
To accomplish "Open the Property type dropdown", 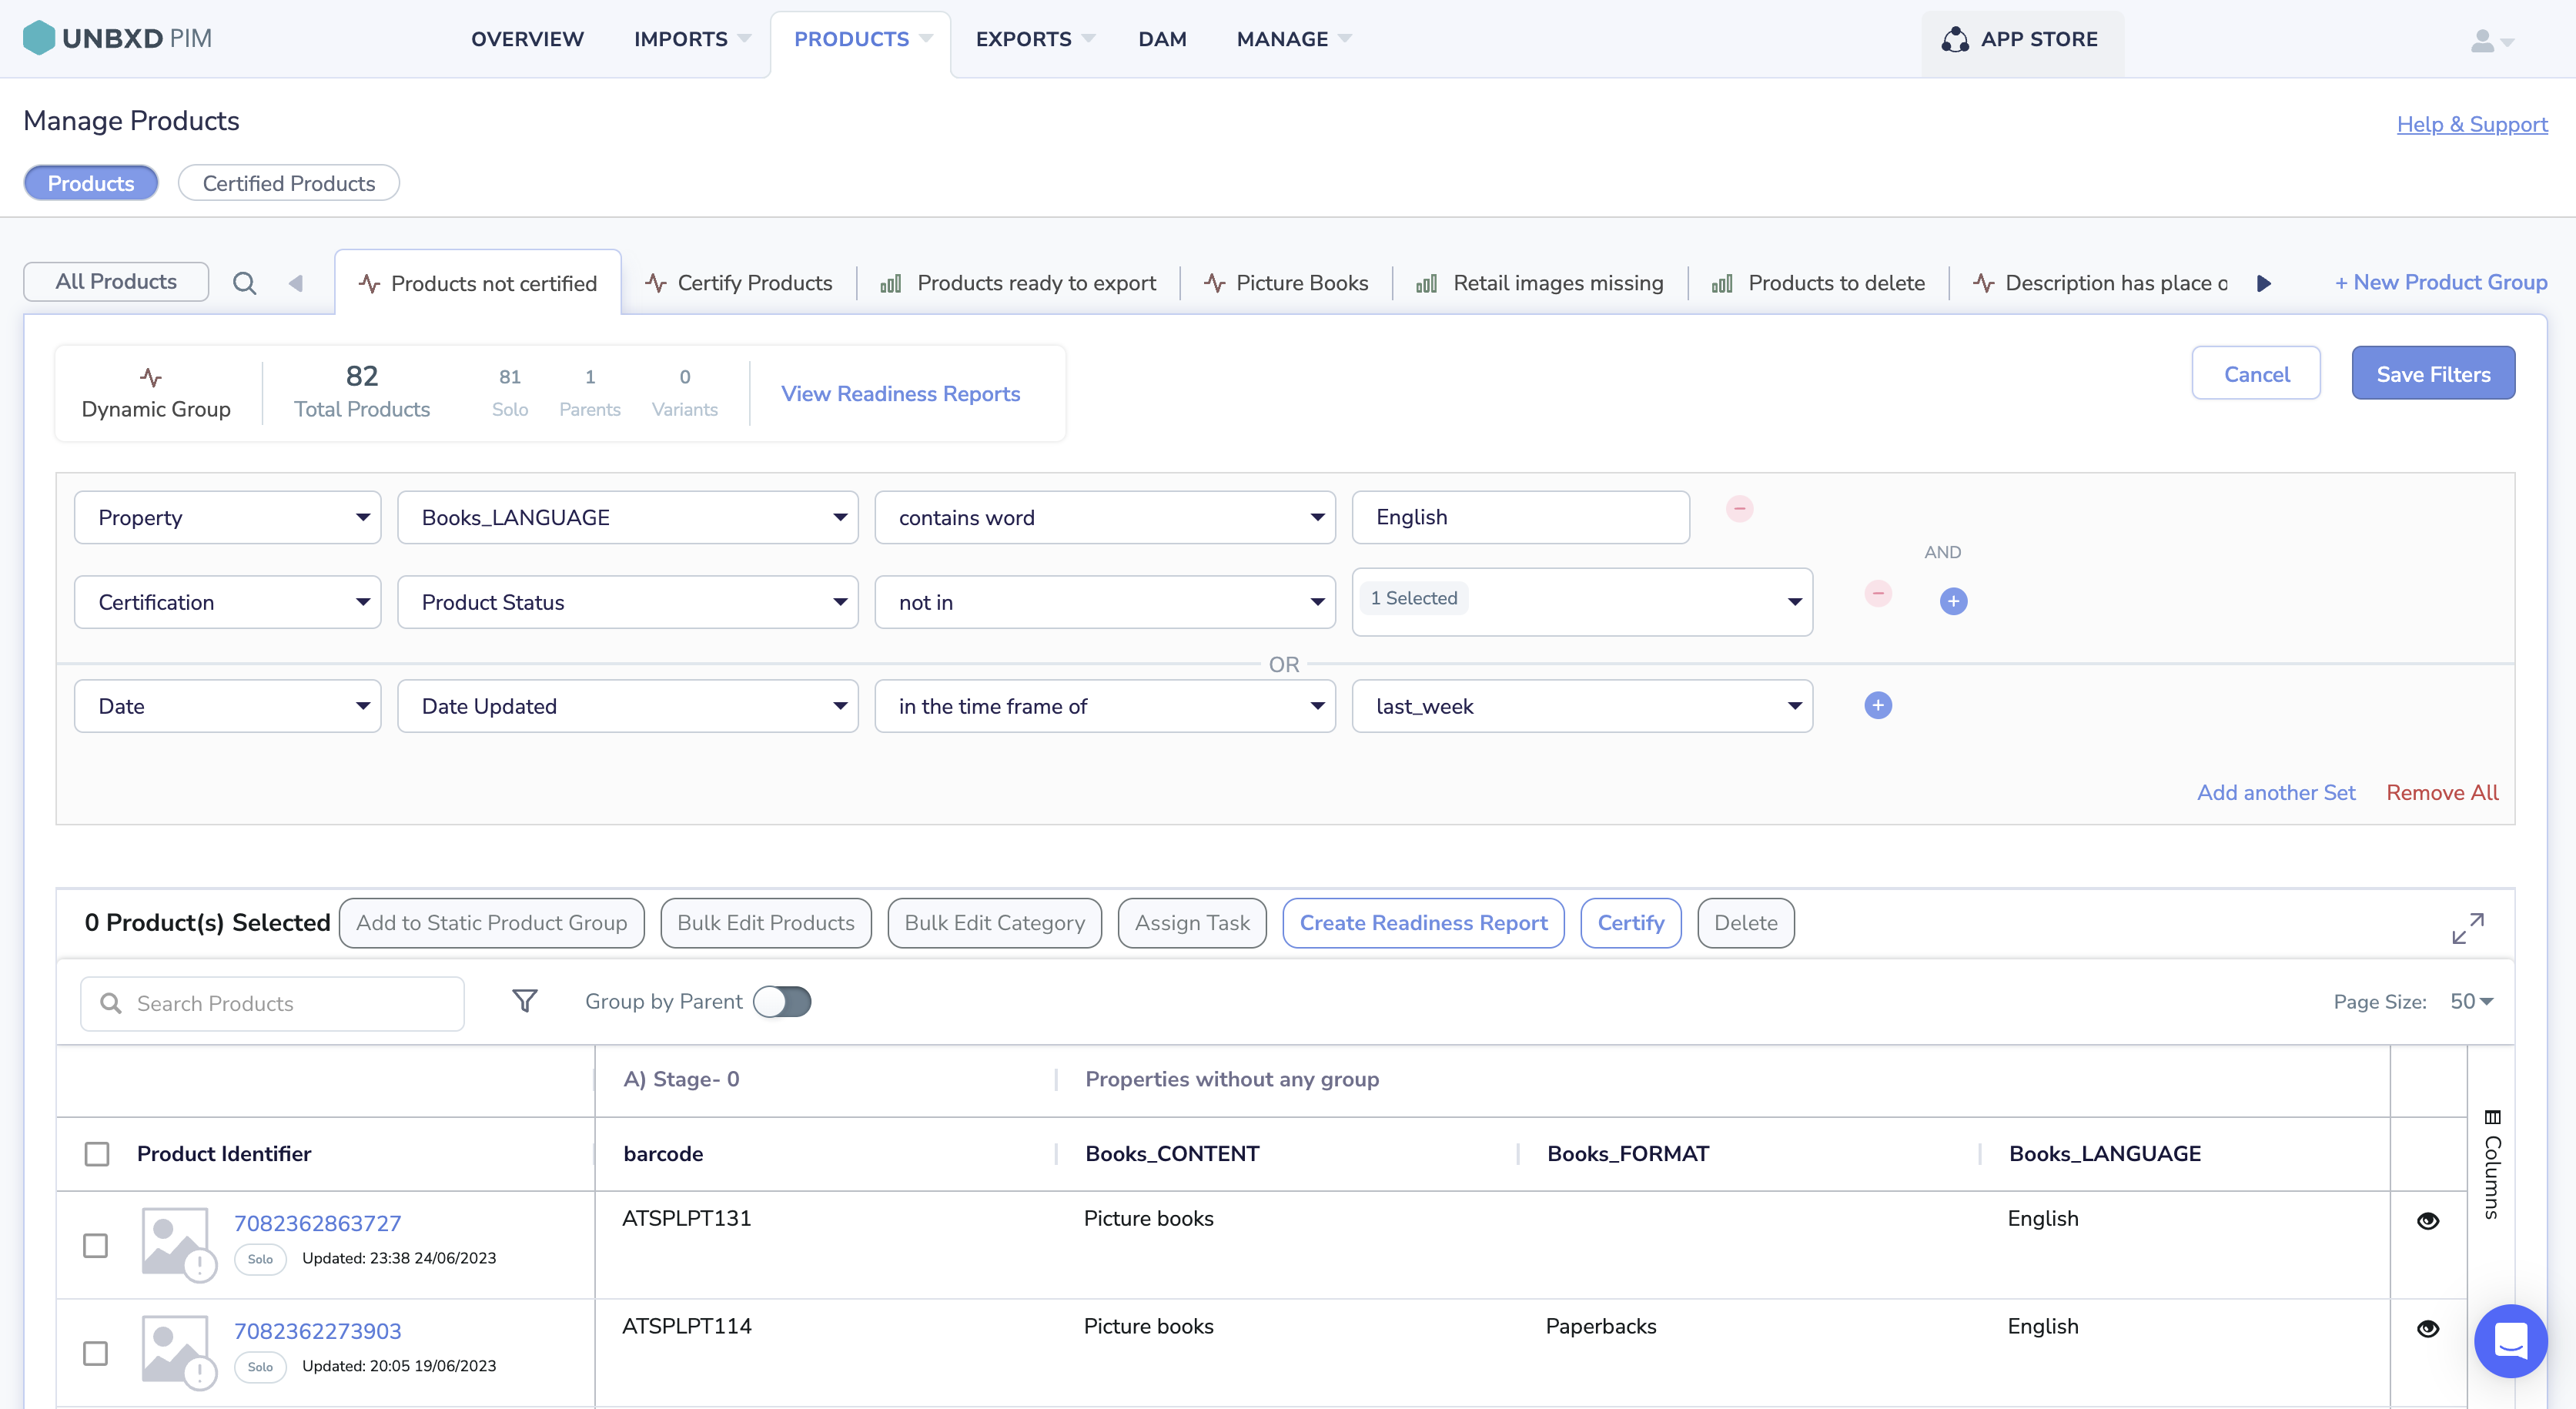I will (x=228, y=517).
